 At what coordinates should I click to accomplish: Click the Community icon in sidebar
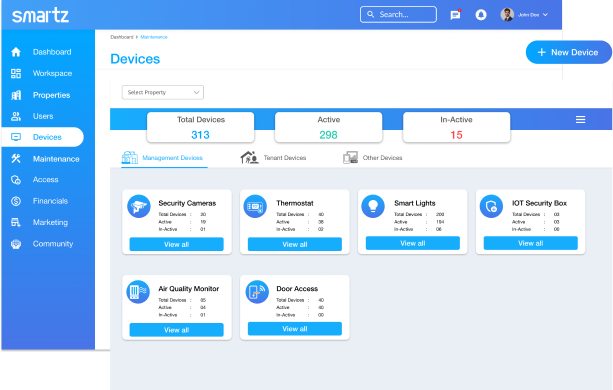tap(16, 244)
